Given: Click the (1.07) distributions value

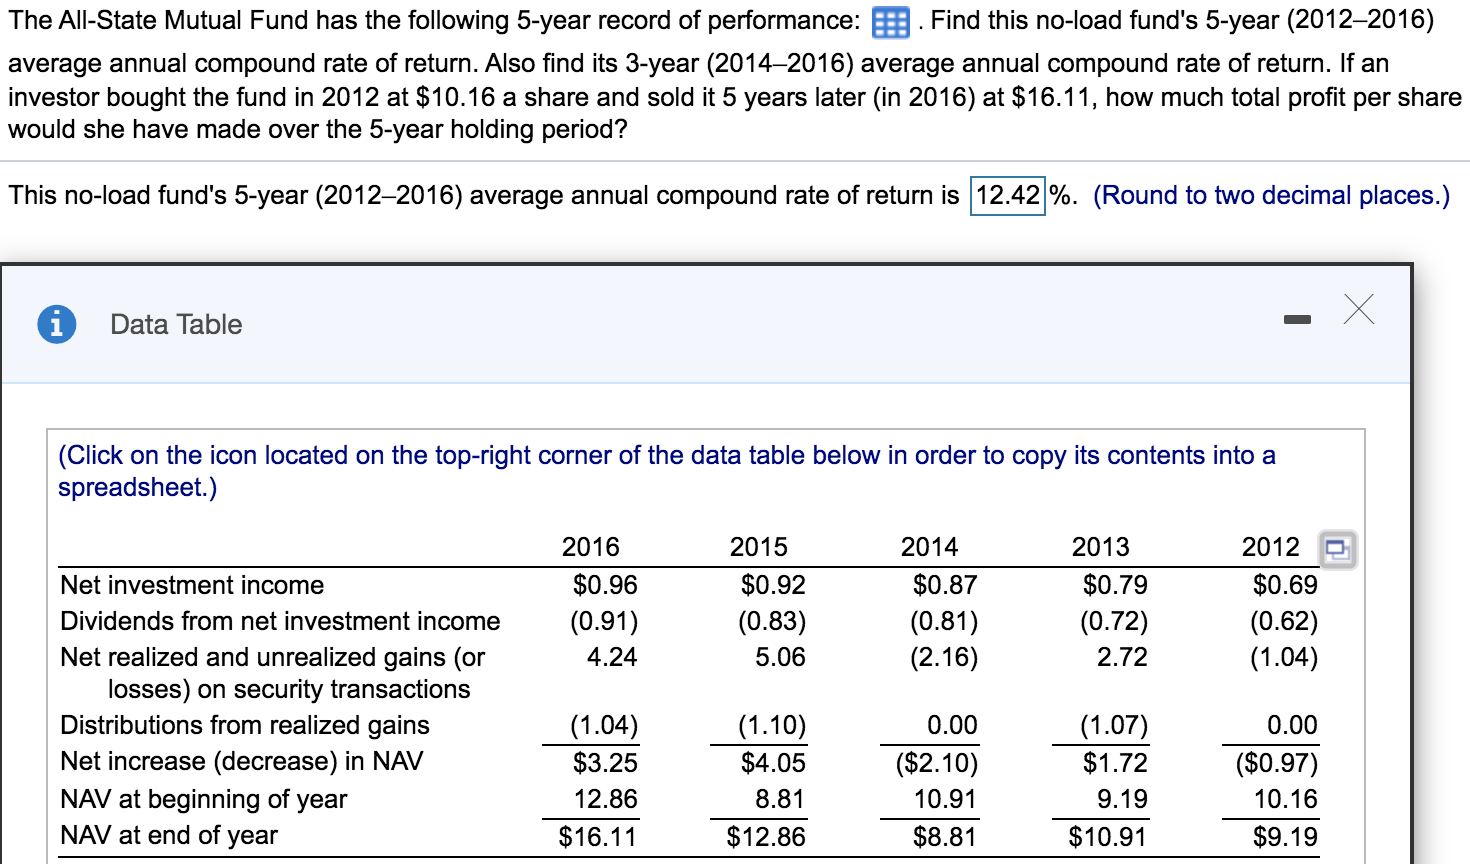Looking at the screenshot, I should (1114, 725).
